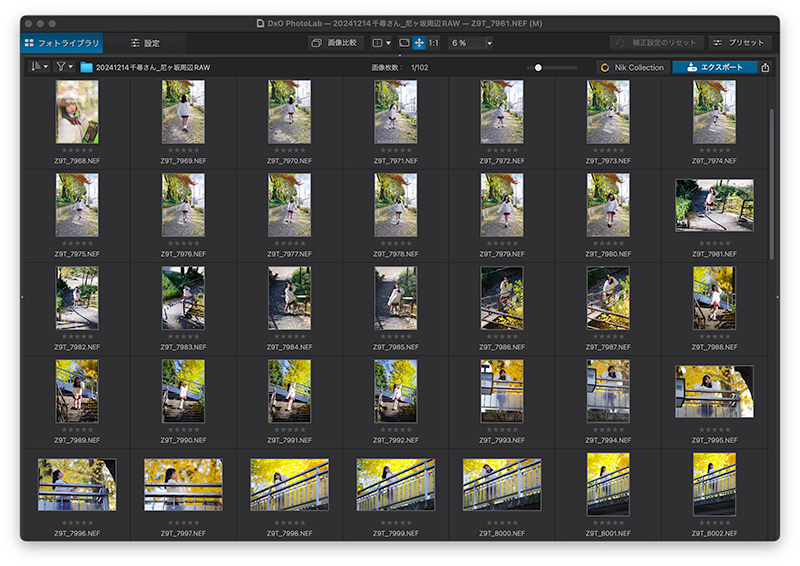Click the 画像比較 compare button
This screenshot has height=566, width=800.
(335, 43)
